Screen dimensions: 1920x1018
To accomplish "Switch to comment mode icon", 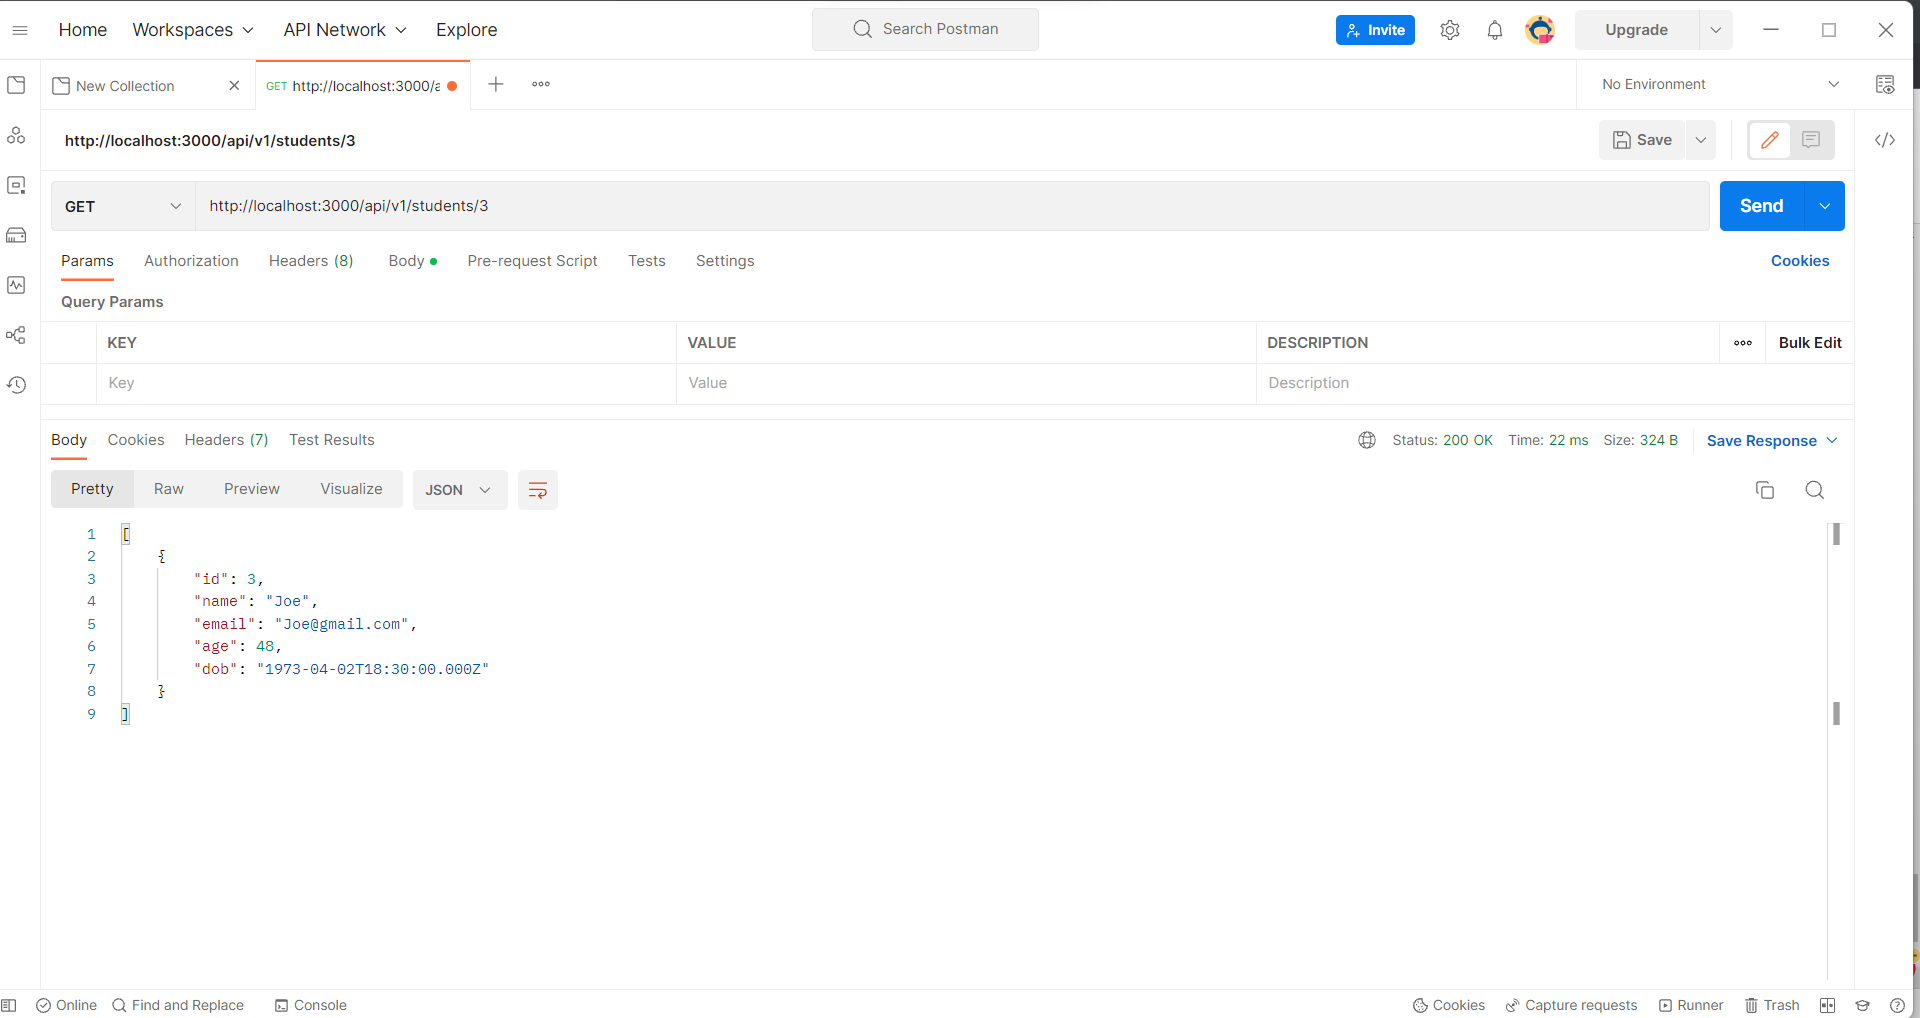I will 1811,140.
